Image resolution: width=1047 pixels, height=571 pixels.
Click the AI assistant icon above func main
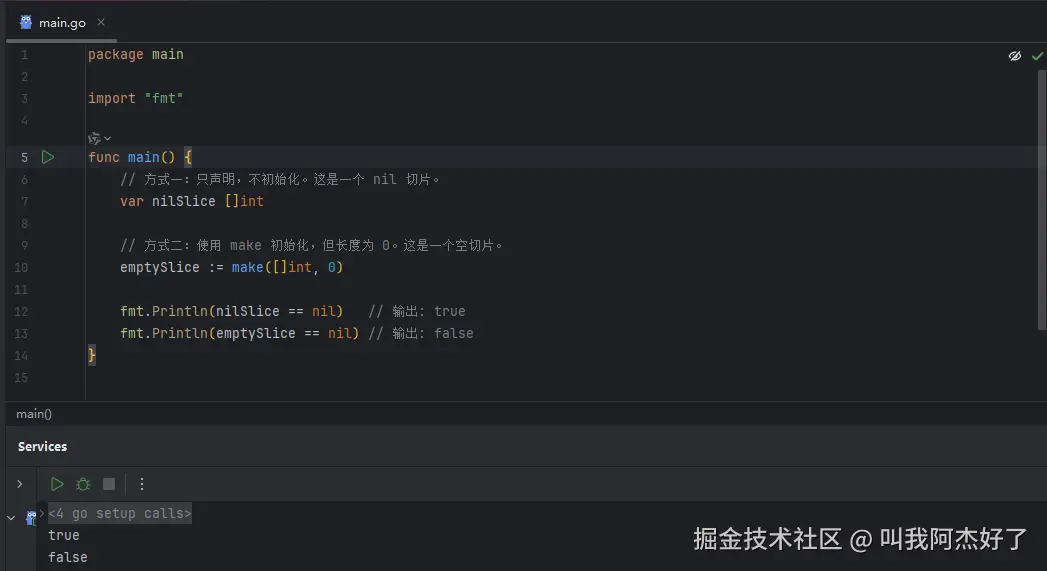(x=94, y=138)
